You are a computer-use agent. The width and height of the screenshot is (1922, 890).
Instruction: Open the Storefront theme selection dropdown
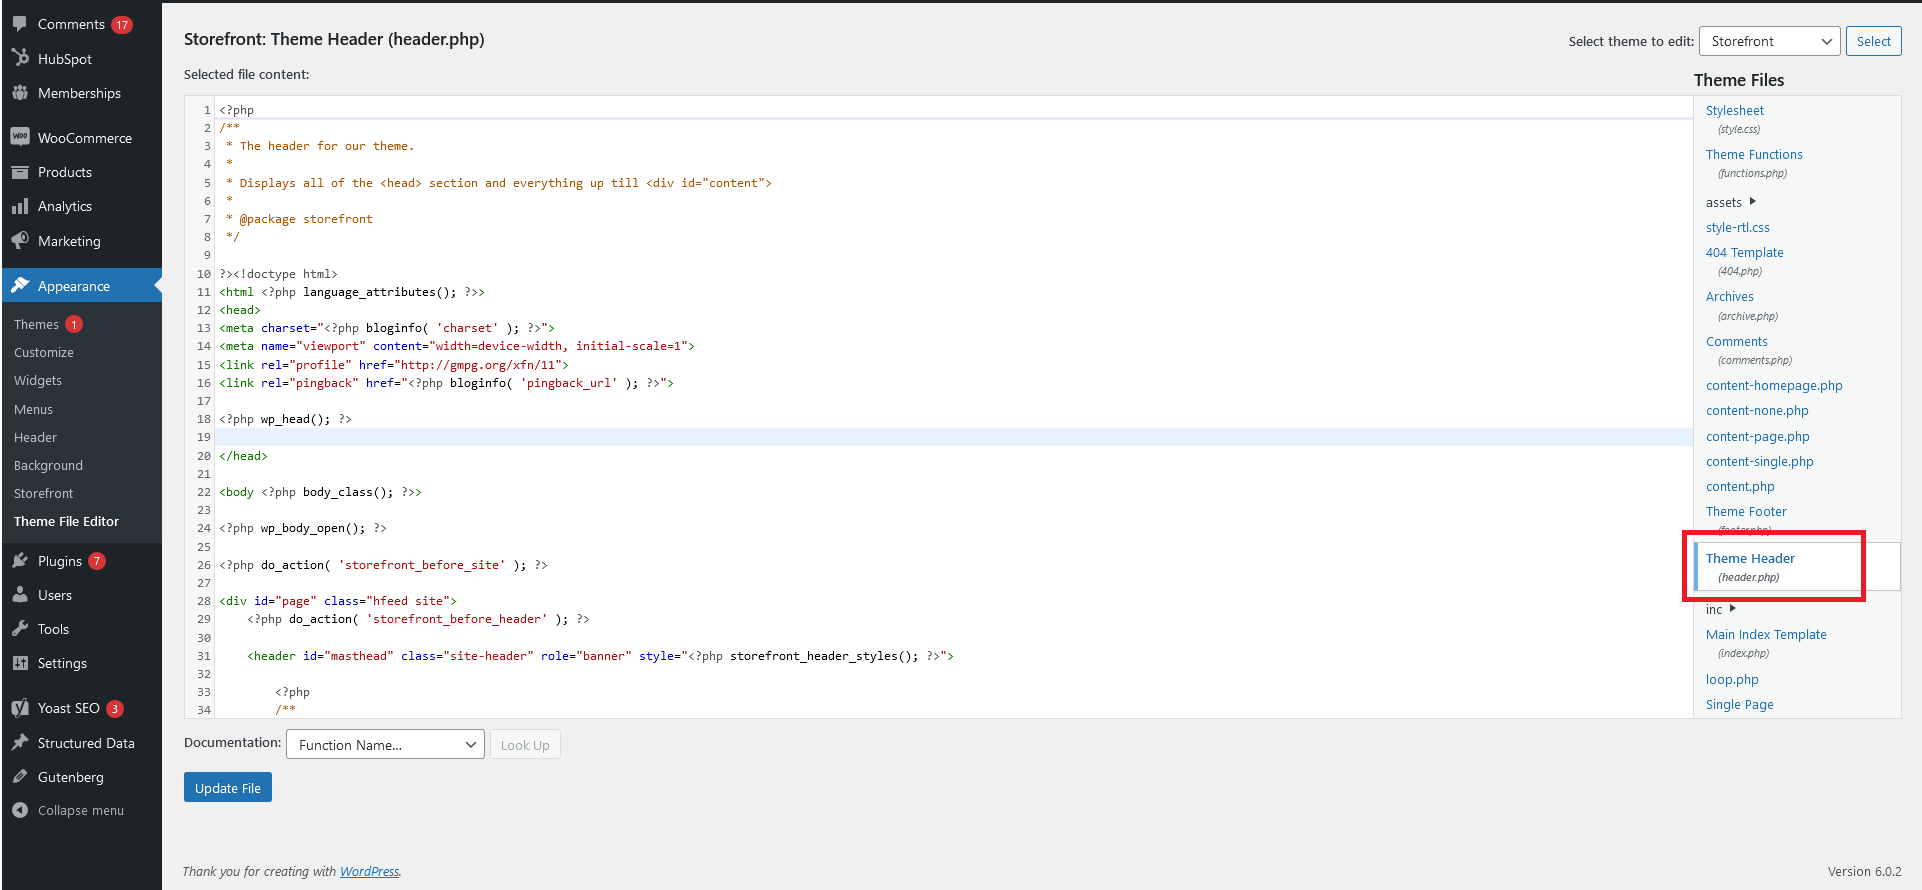(1768, 41)
